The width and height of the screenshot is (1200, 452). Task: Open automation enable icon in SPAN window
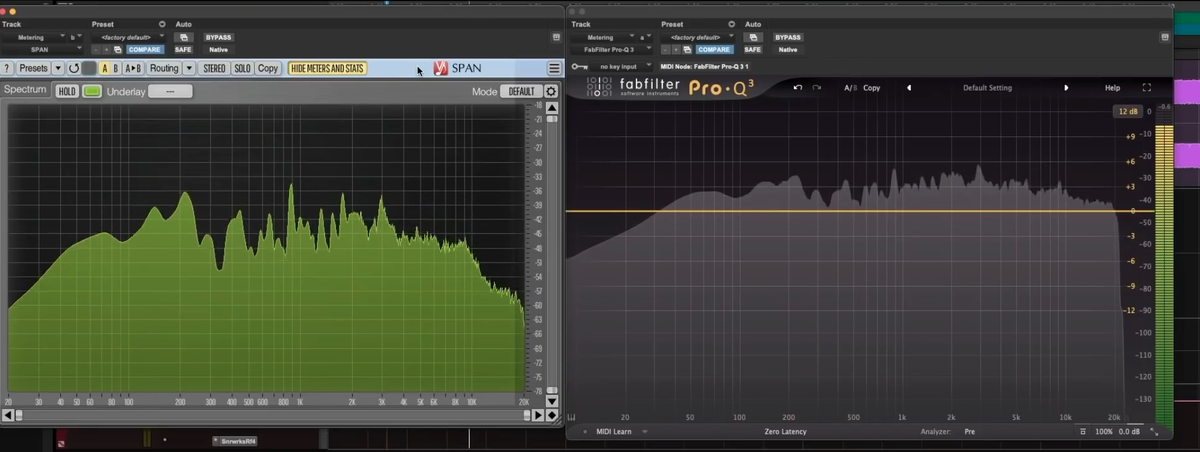[x=184, y=37]
